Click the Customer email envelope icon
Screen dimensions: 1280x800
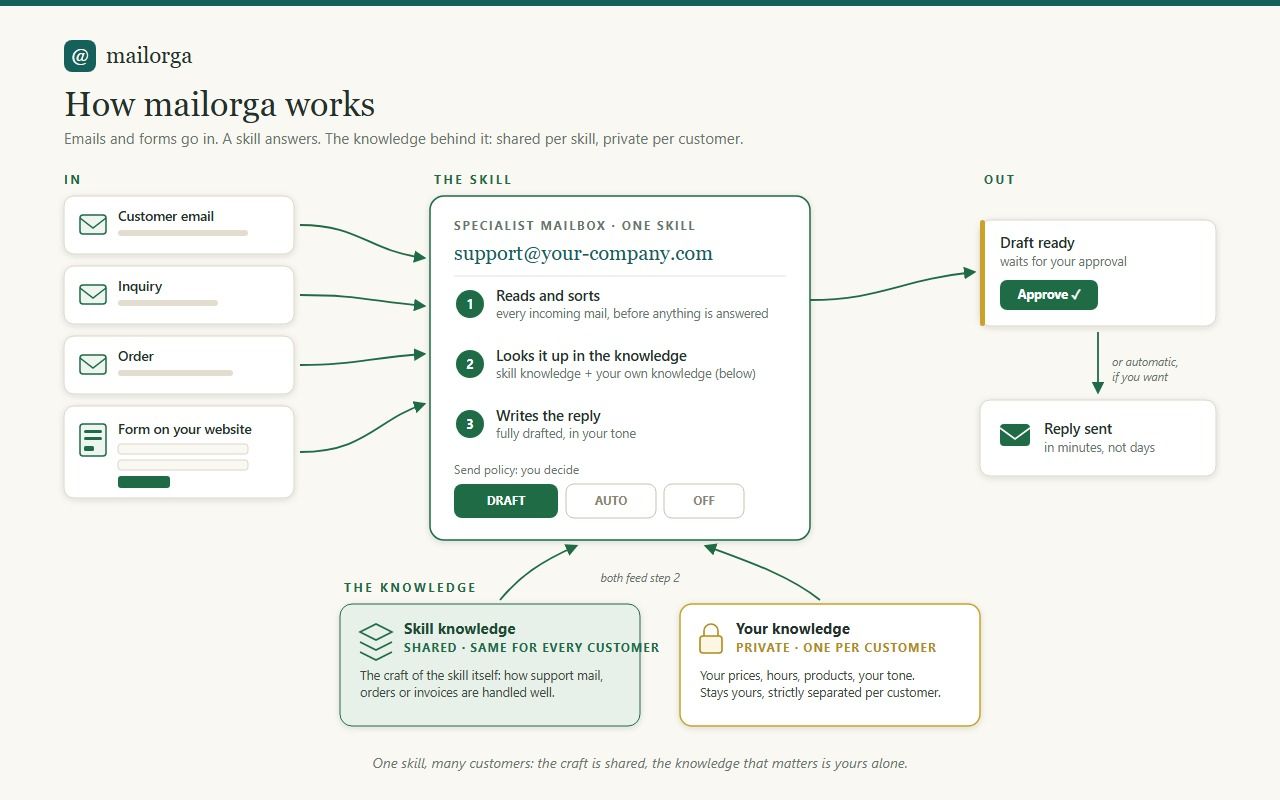(93, 224)
